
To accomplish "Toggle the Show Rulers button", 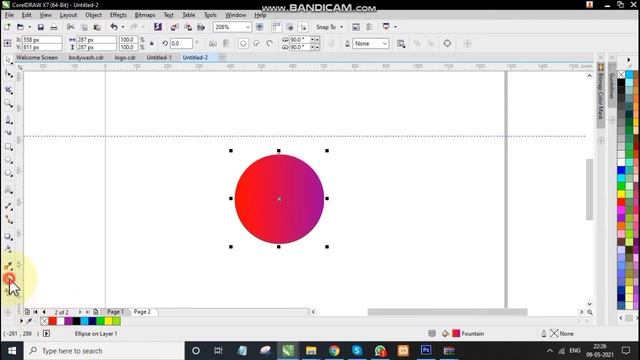I will pos(276,27).
